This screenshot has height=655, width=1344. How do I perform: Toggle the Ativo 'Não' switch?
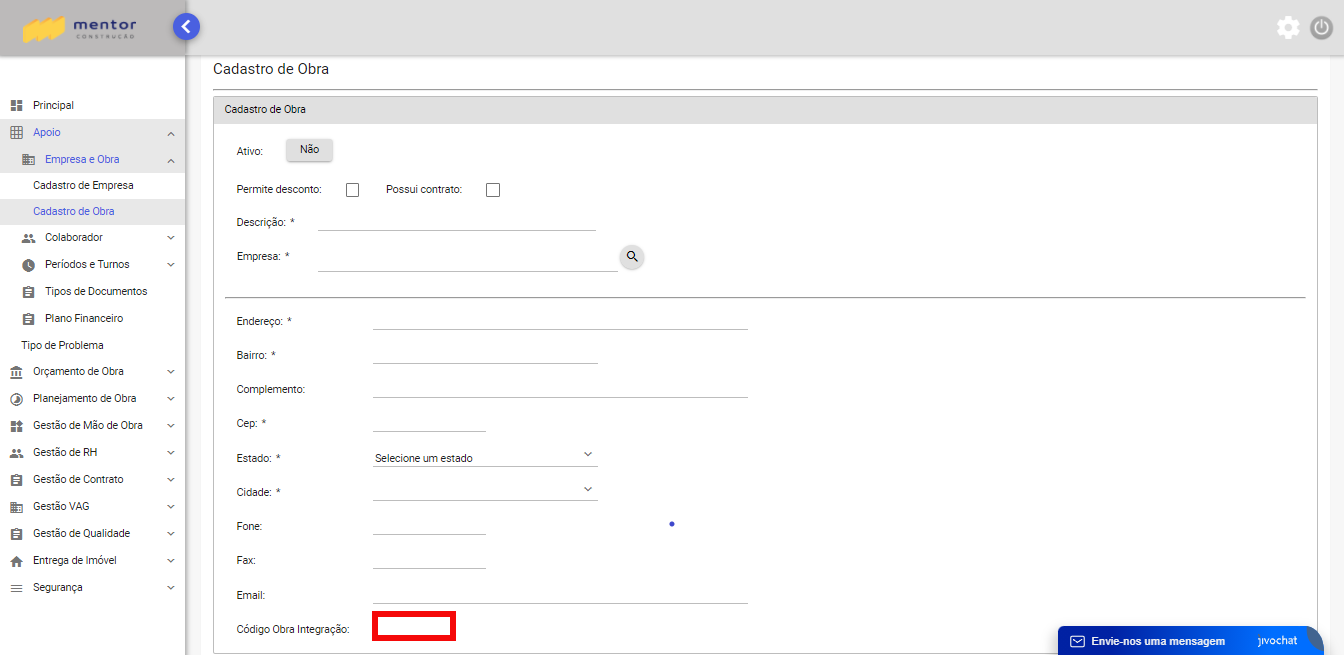point(309,150)
